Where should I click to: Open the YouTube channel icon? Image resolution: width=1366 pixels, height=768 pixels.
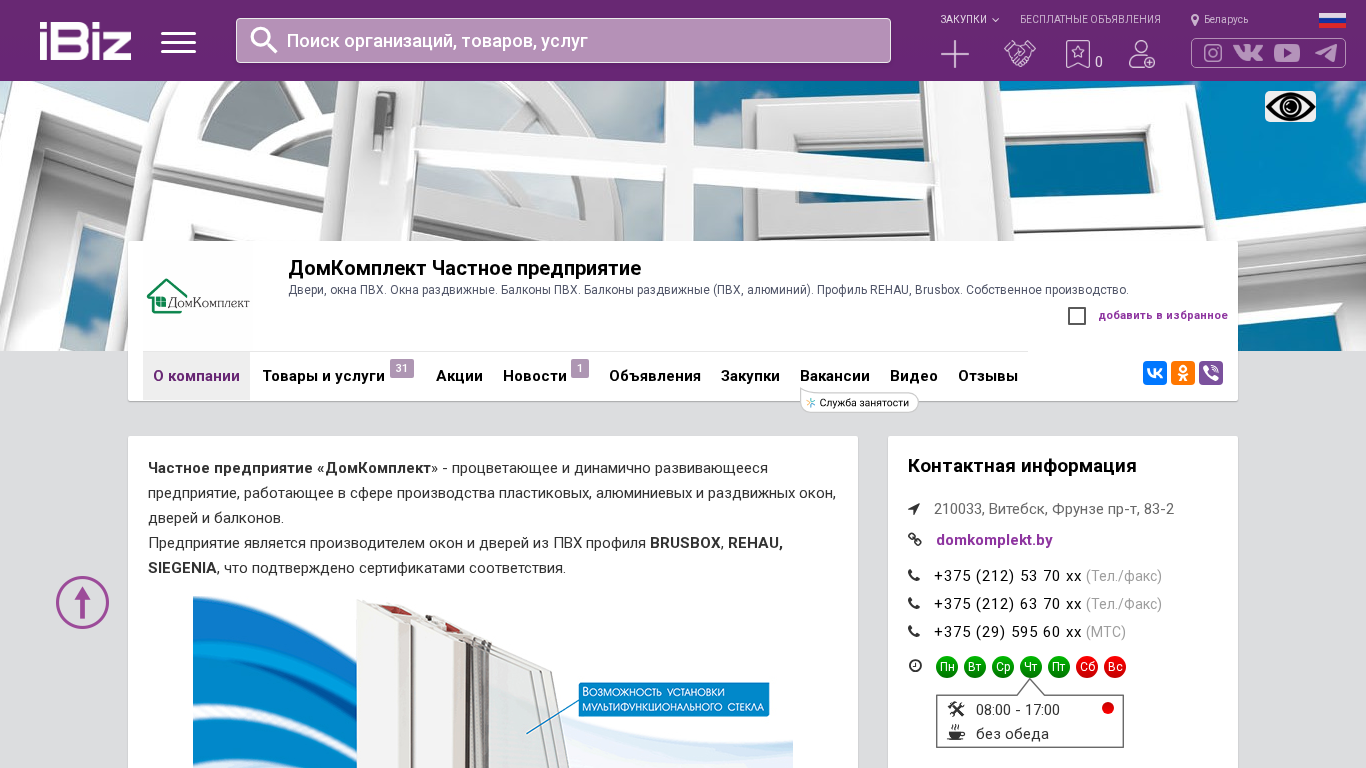pyautogui.click(x=1287, y=53)
